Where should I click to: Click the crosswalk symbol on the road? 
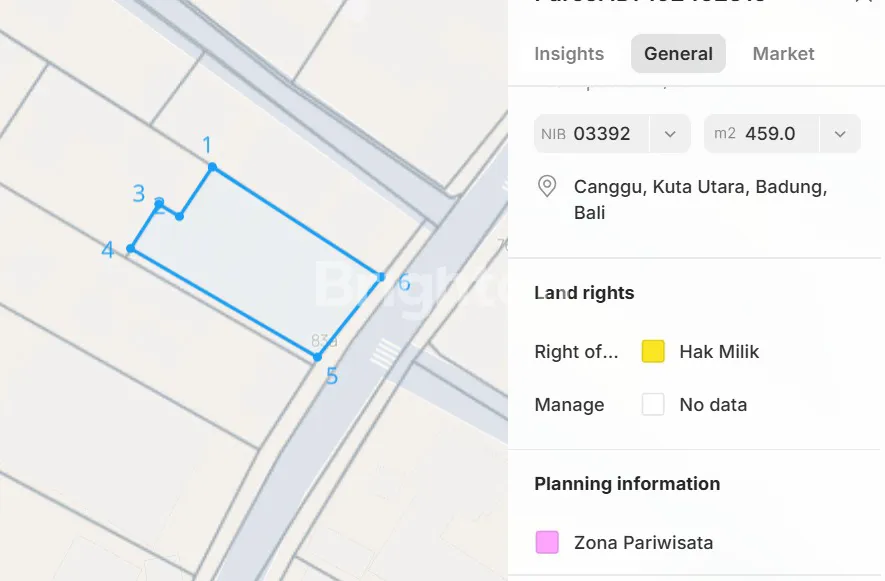(386, 353)
